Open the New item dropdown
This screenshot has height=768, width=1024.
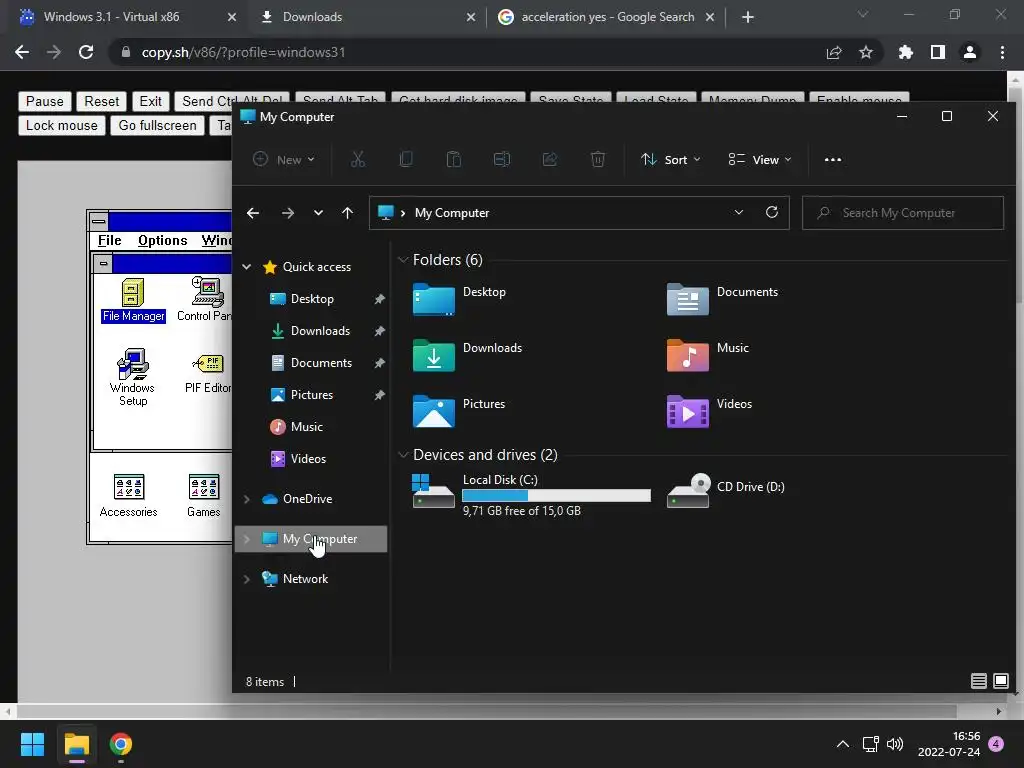point(284,159)
